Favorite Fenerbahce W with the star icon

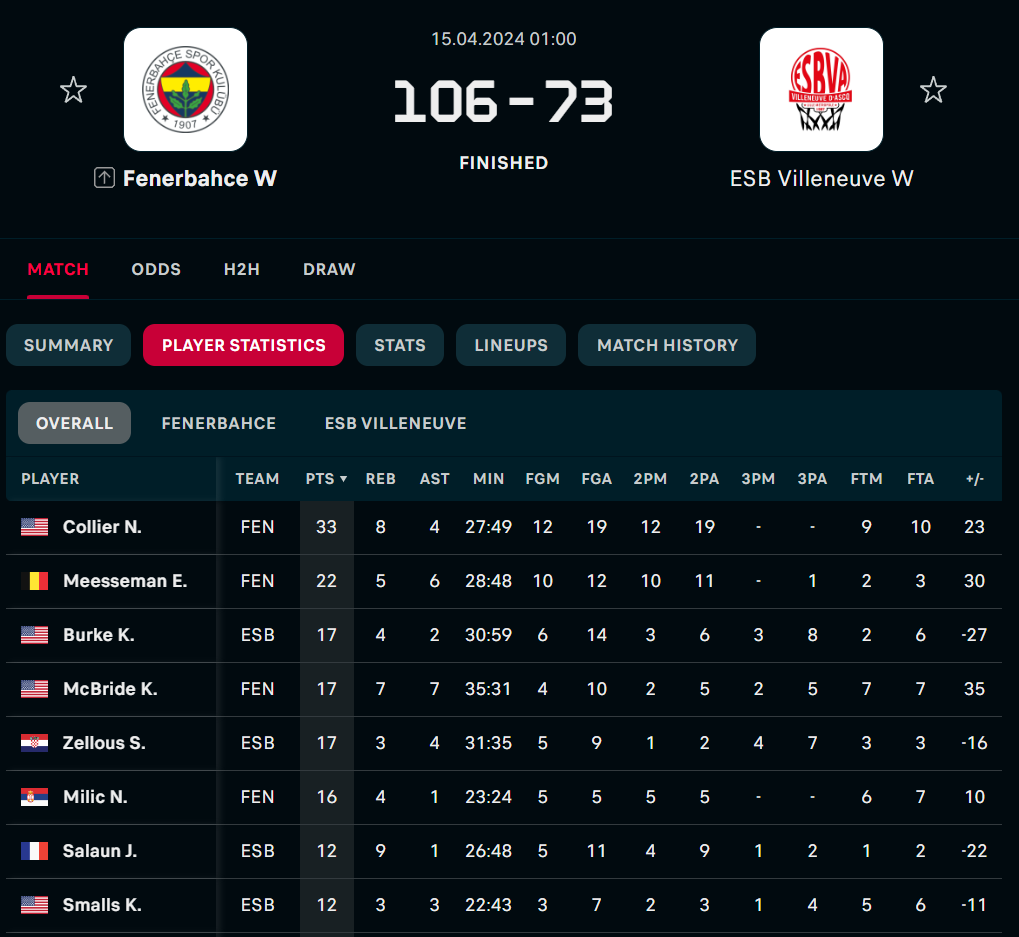73,90
